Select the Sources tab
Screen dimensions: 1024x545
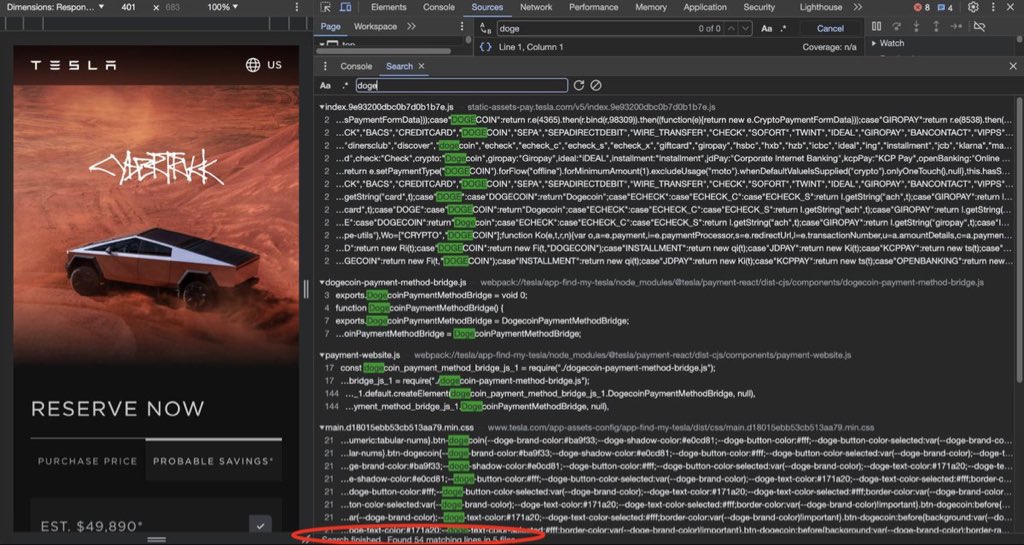[x=487, y=7]
